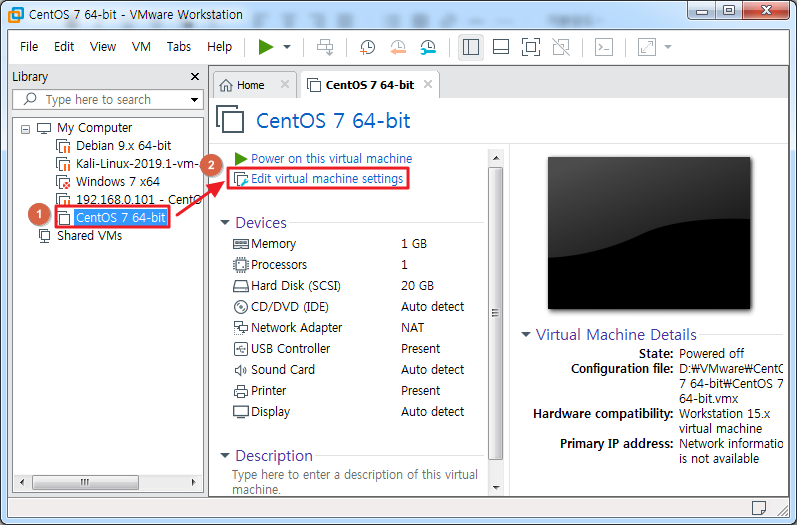Open the VM menu
Image resolution: width=797 pixels, height=525 pixels.
141,47
